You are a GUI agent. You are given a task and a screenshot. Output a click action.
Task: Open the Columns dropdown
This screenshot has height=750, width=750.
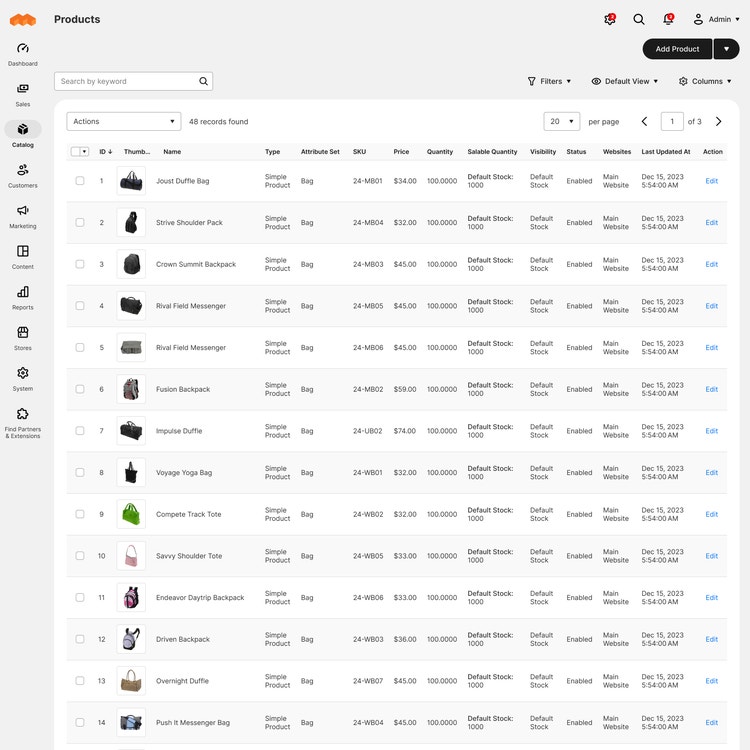pyautogui.click(x=705, y=81)
